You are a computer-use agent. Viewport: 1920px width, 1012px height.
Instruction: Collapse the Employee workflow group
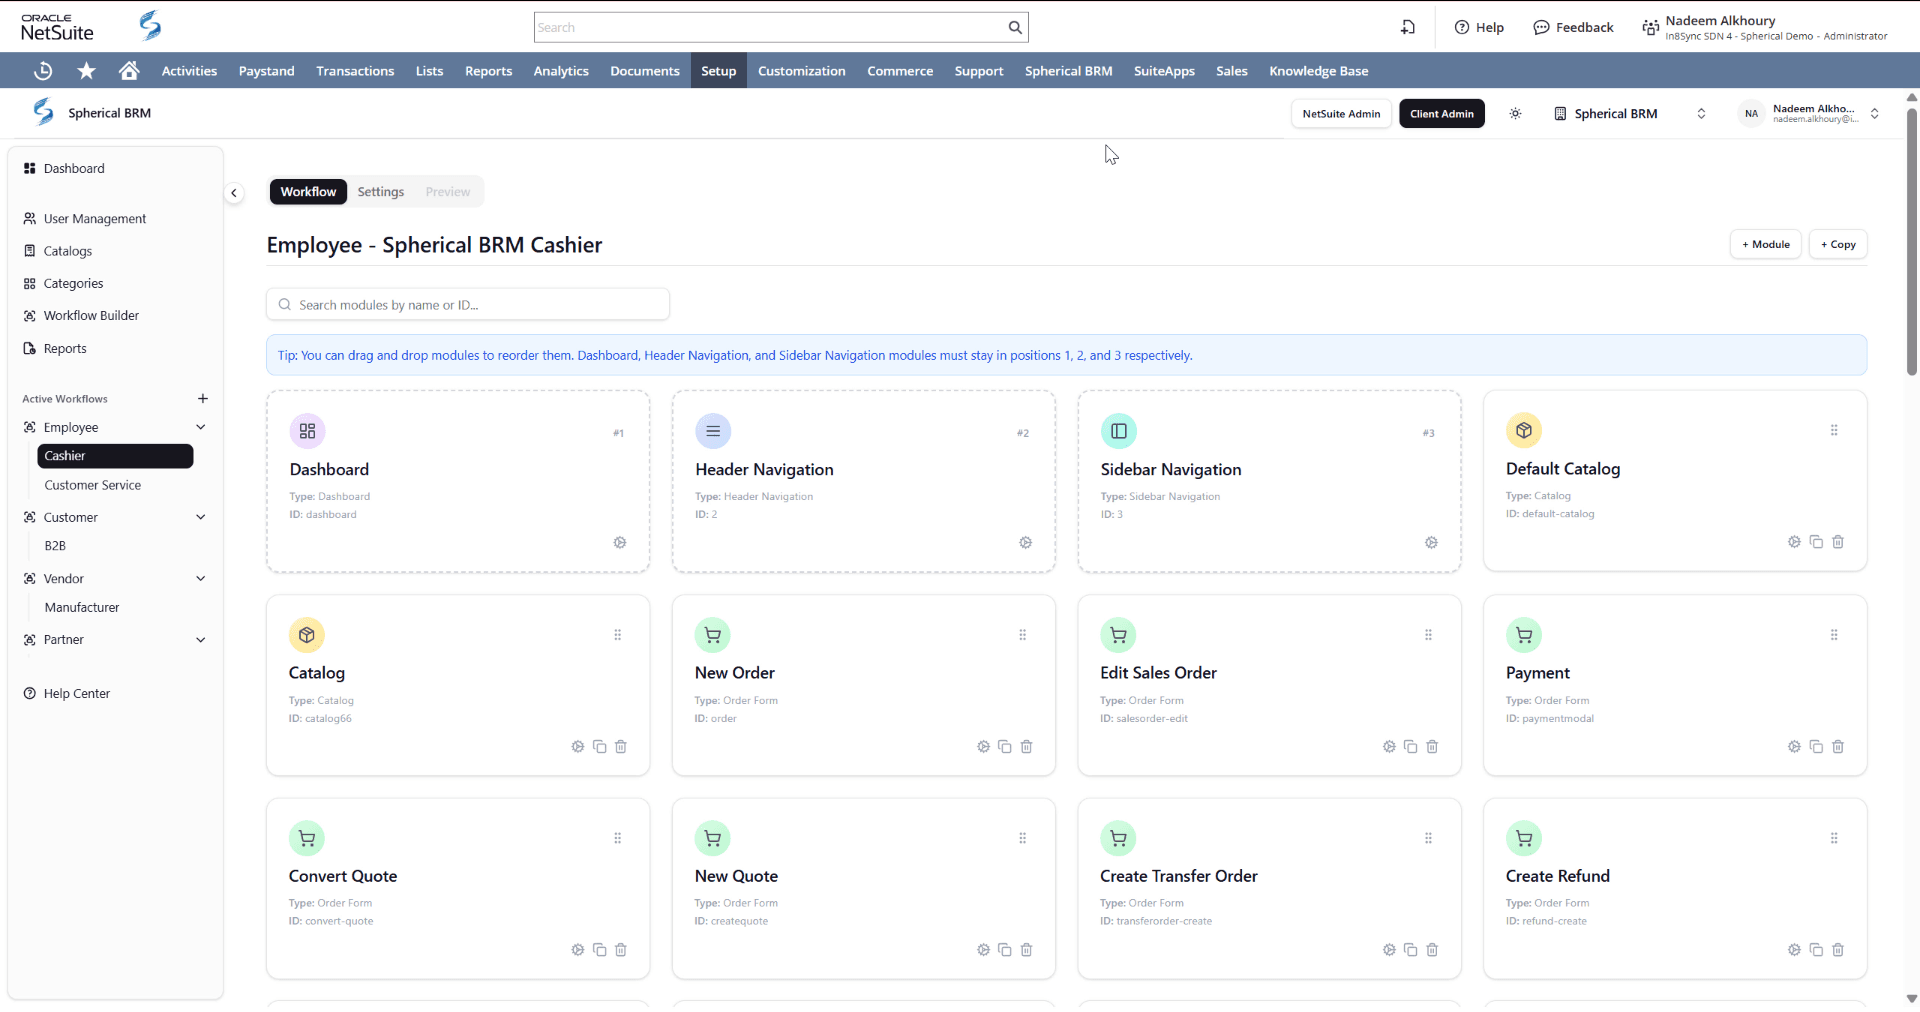pyautogui.click(x=201, y=427)
